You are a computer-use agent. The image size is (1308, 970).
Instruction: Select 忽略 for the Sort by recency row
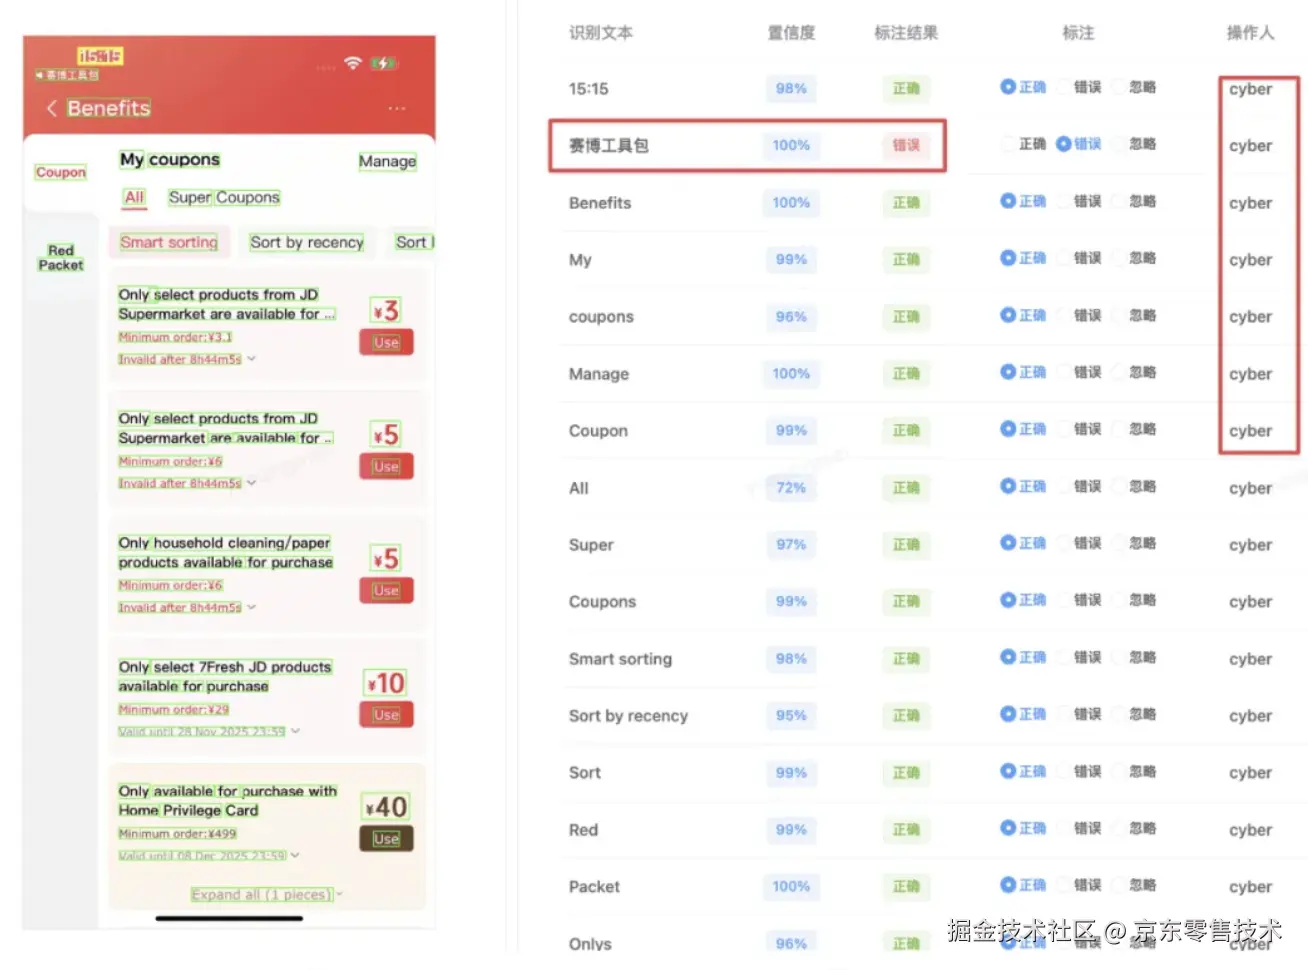pos(1134,714)
